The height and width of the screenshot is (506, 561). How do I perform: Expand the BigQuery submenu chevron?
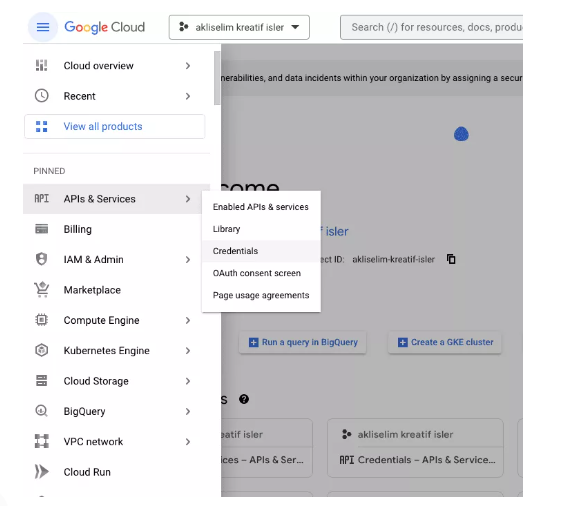click(x=188, y=412)
